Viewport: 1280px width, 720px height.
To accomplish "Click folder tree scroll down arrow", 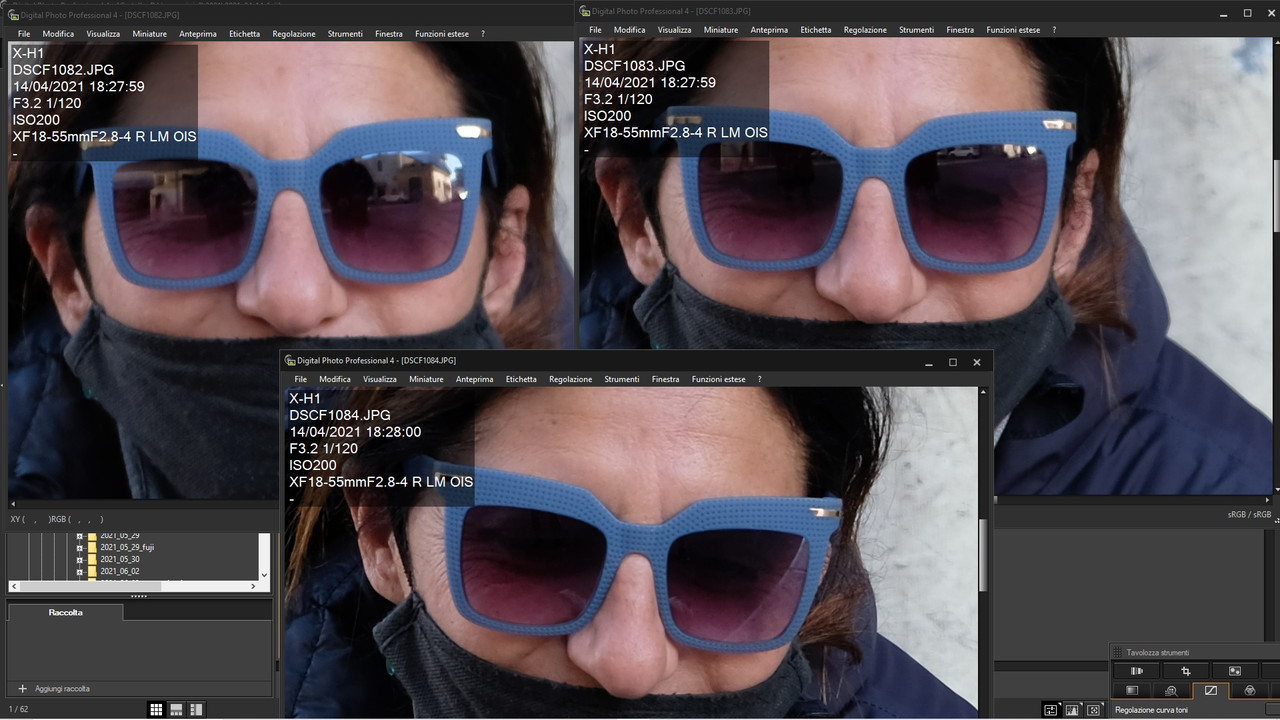I will tap(264, 575).
